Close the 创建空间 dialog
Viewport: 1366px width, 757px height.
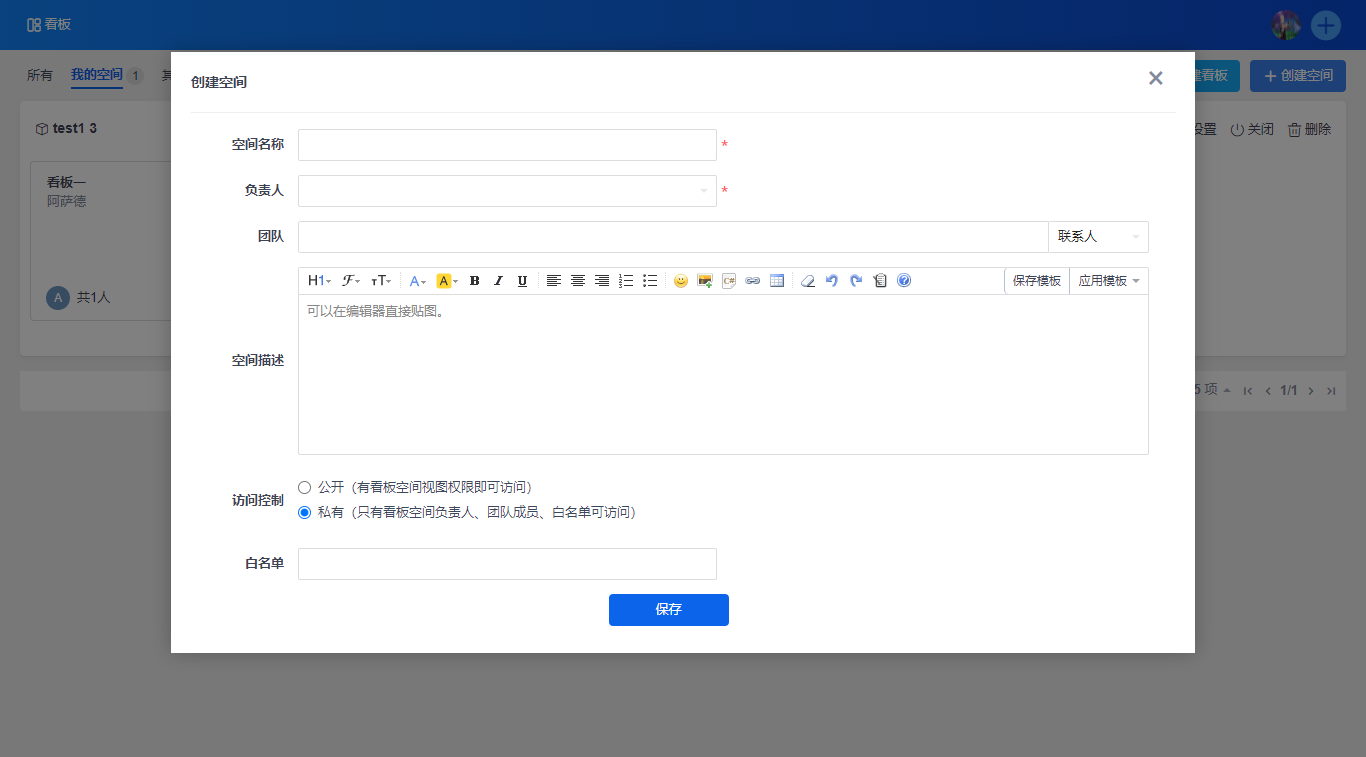(x=1156, y=78)
